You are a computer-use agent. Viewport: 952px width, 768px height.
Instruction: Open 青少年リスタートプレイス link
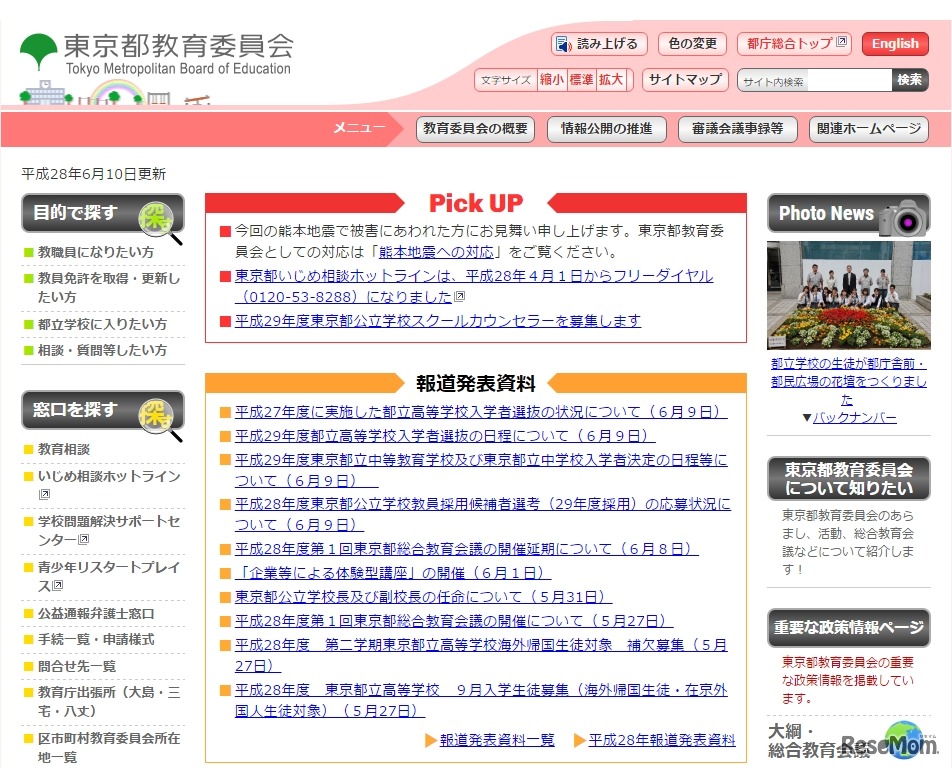109,576
